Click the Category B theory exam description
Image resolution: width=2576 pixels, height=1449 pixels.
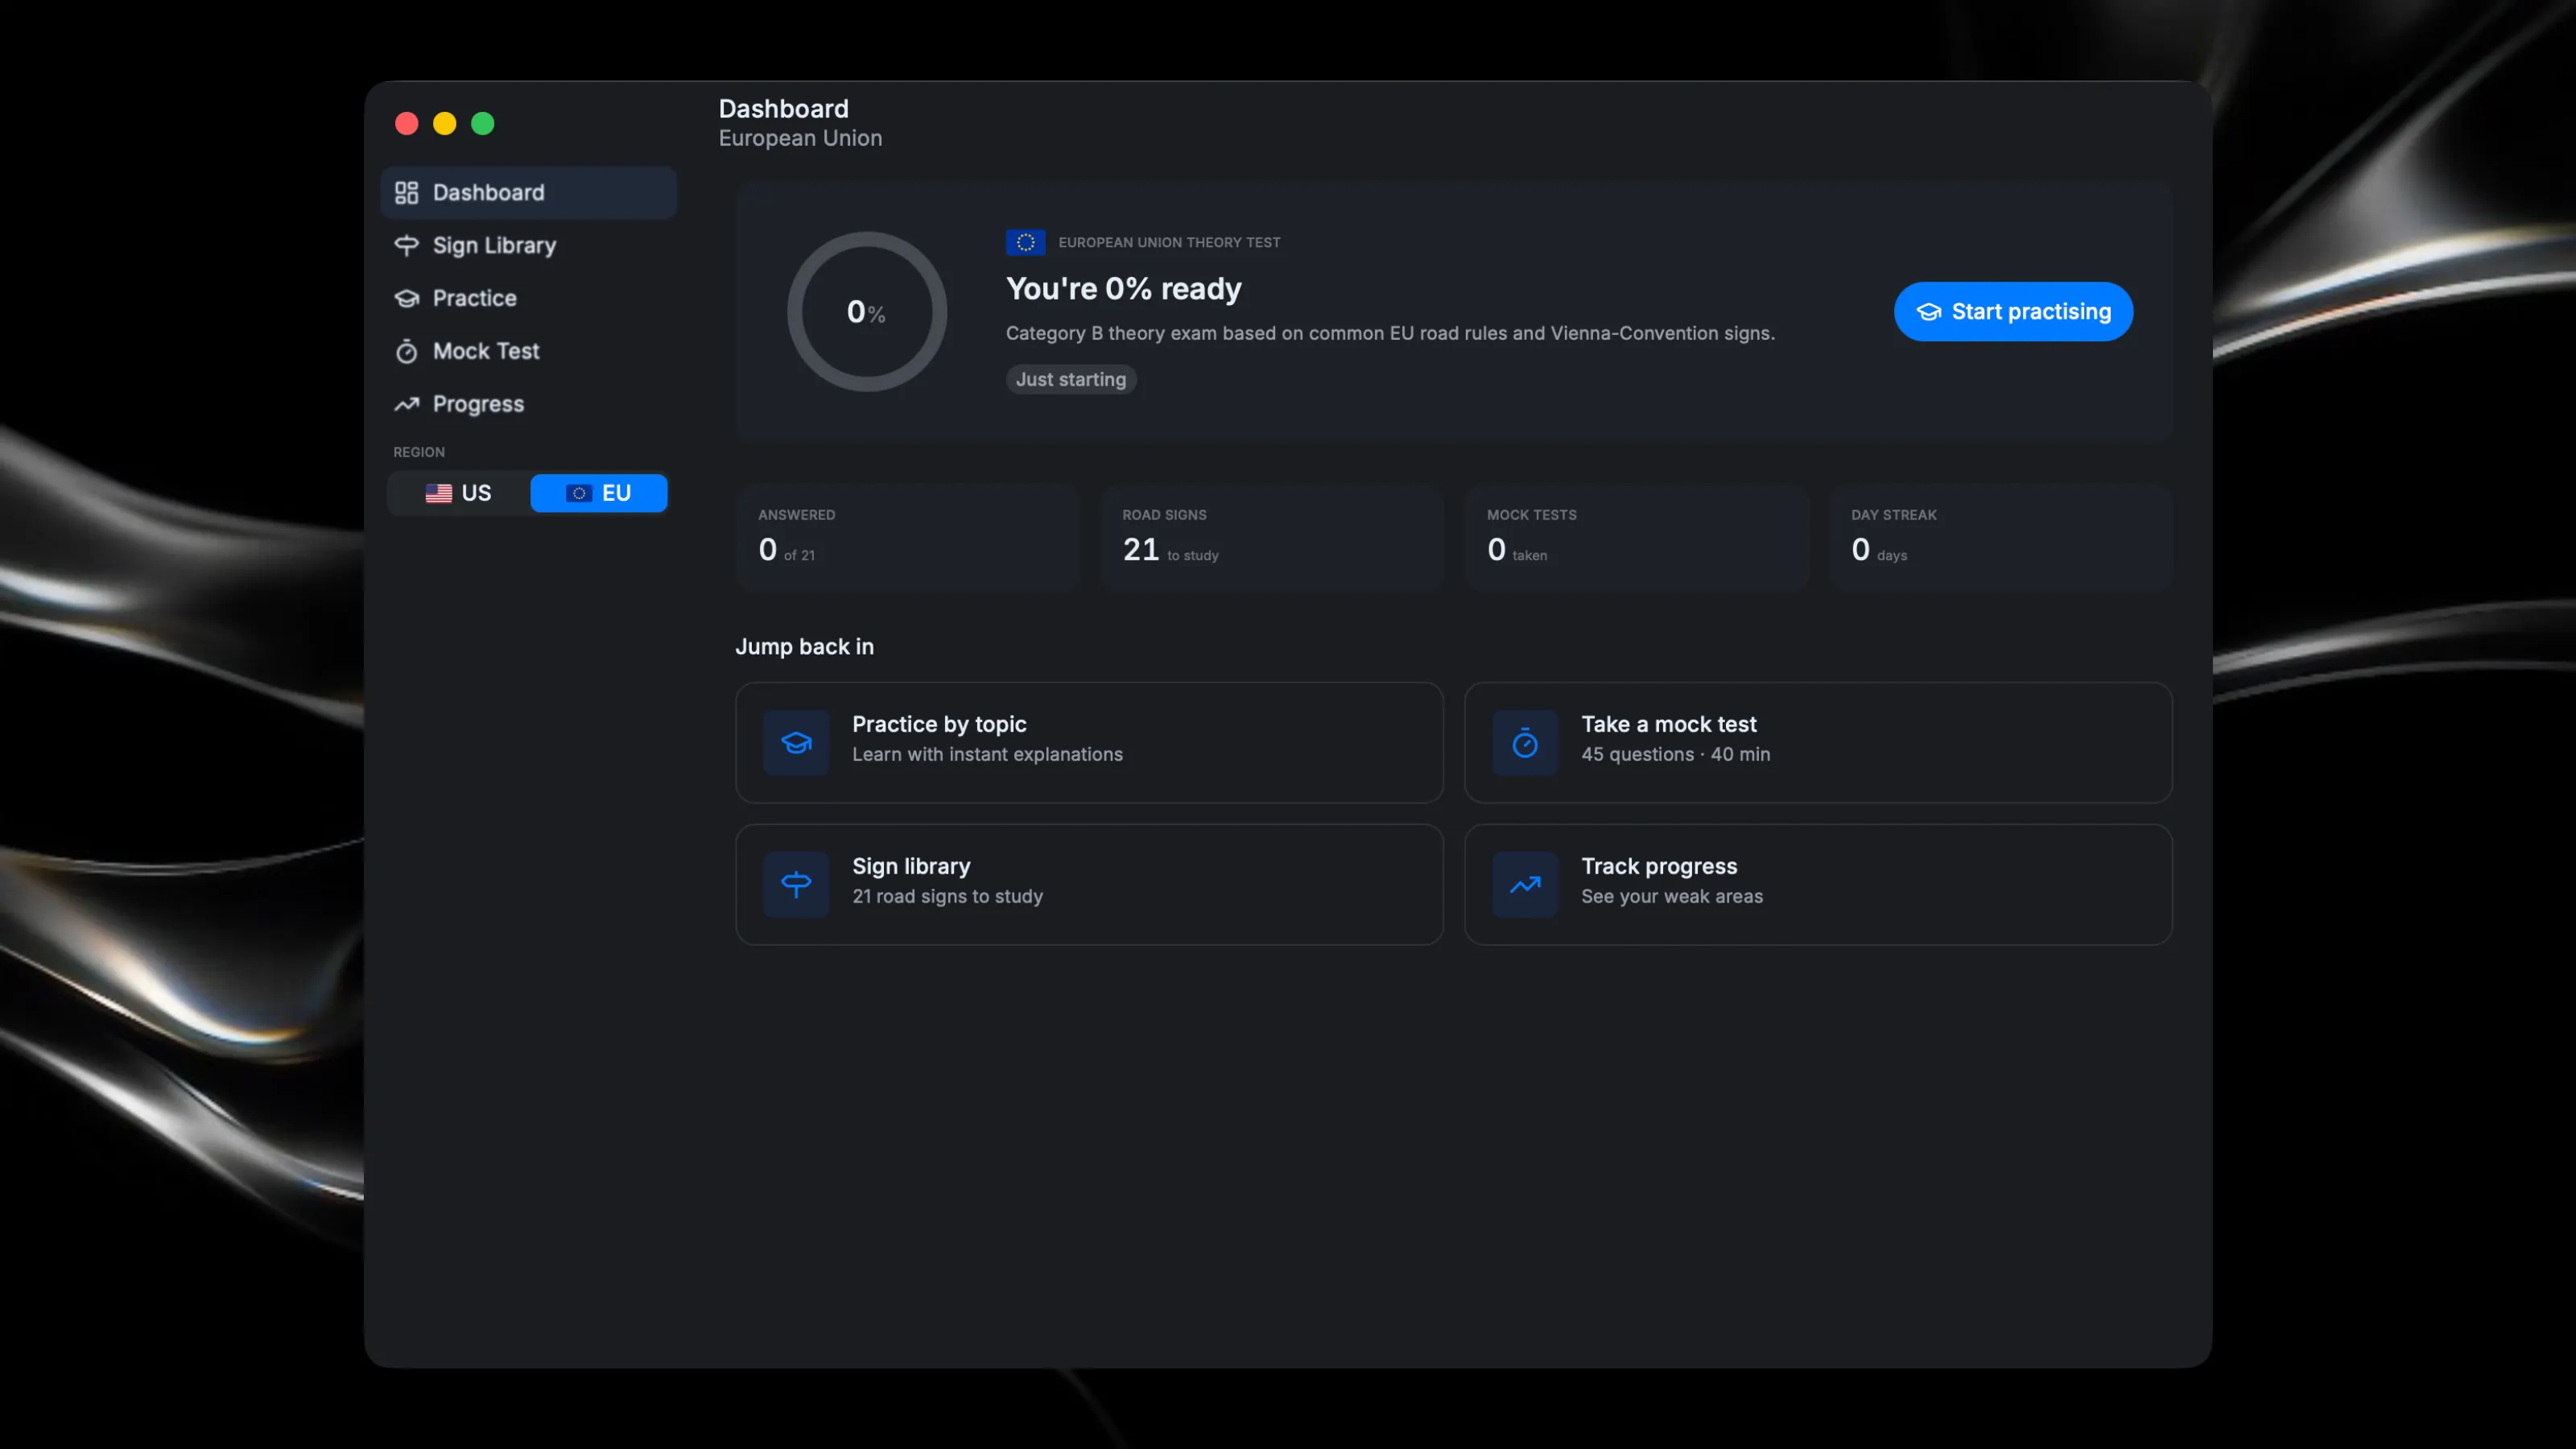[1390, 333]
